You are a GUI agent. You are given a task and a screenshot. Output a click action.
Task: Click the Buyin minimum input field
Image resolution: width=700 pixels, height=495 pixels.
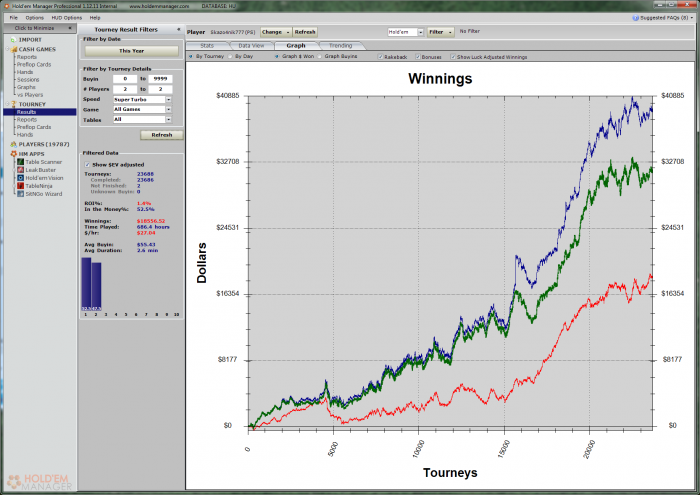pos(125,79)
